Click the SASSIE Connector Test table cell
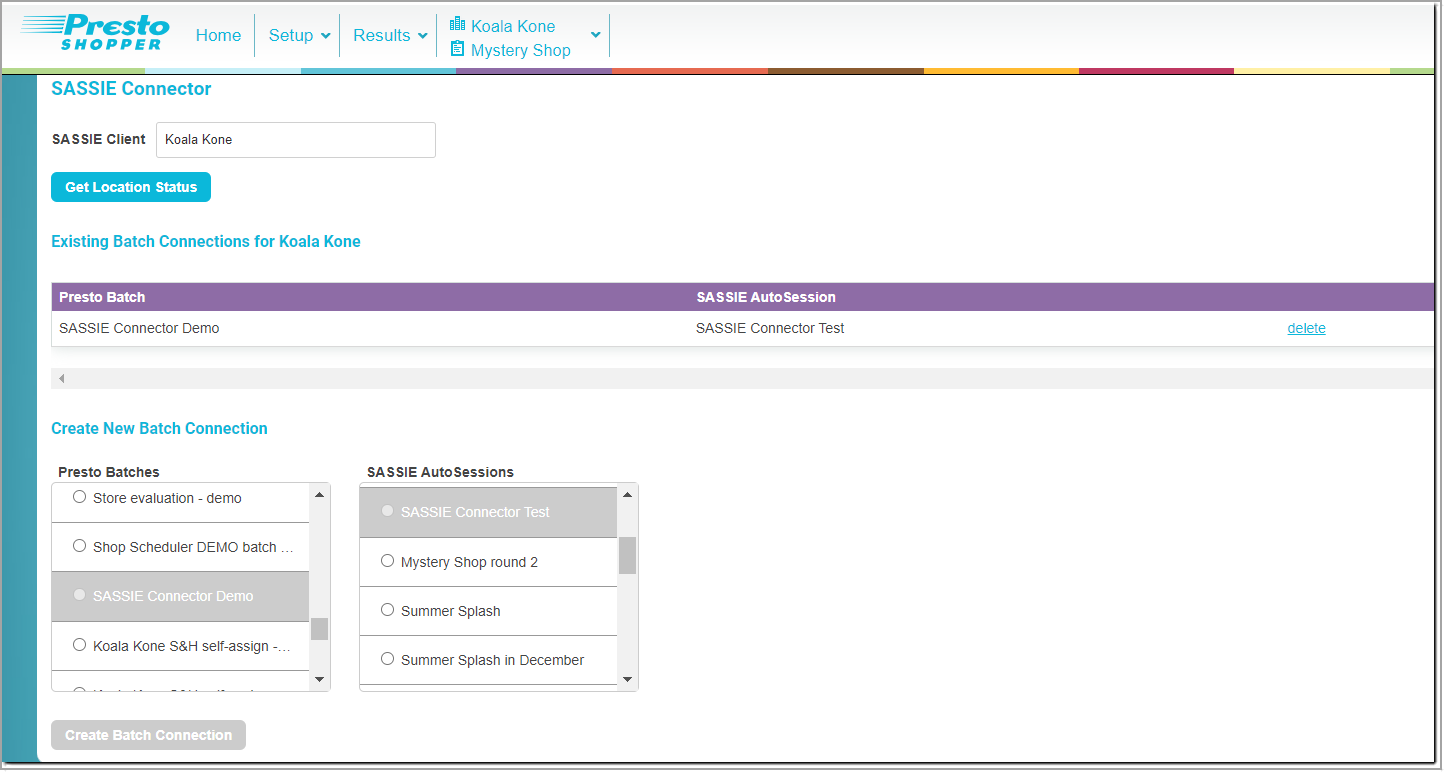 [770, 328]
